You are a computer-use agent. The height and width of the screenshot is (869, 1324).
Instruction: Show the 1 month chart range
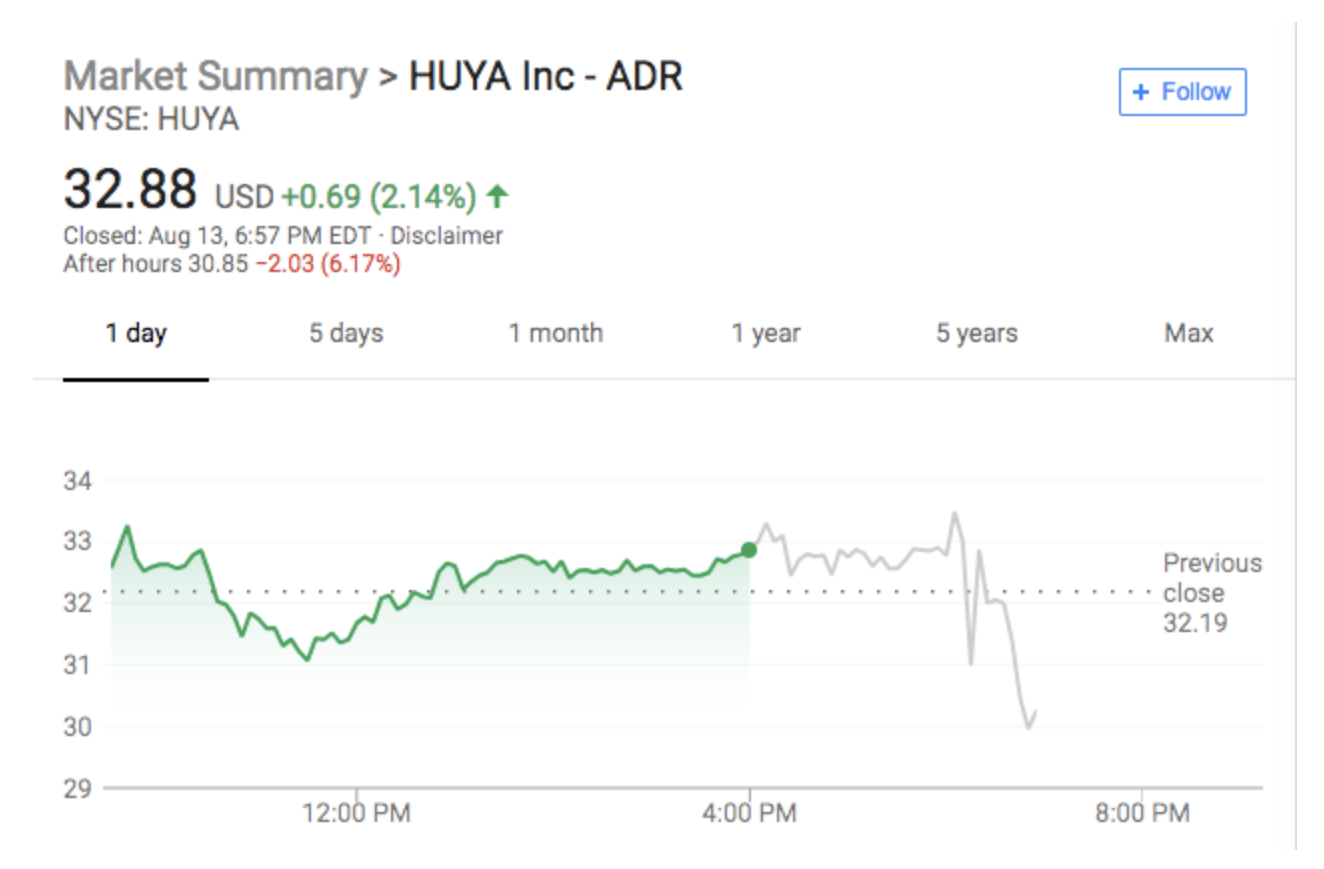tap(555, 333)
